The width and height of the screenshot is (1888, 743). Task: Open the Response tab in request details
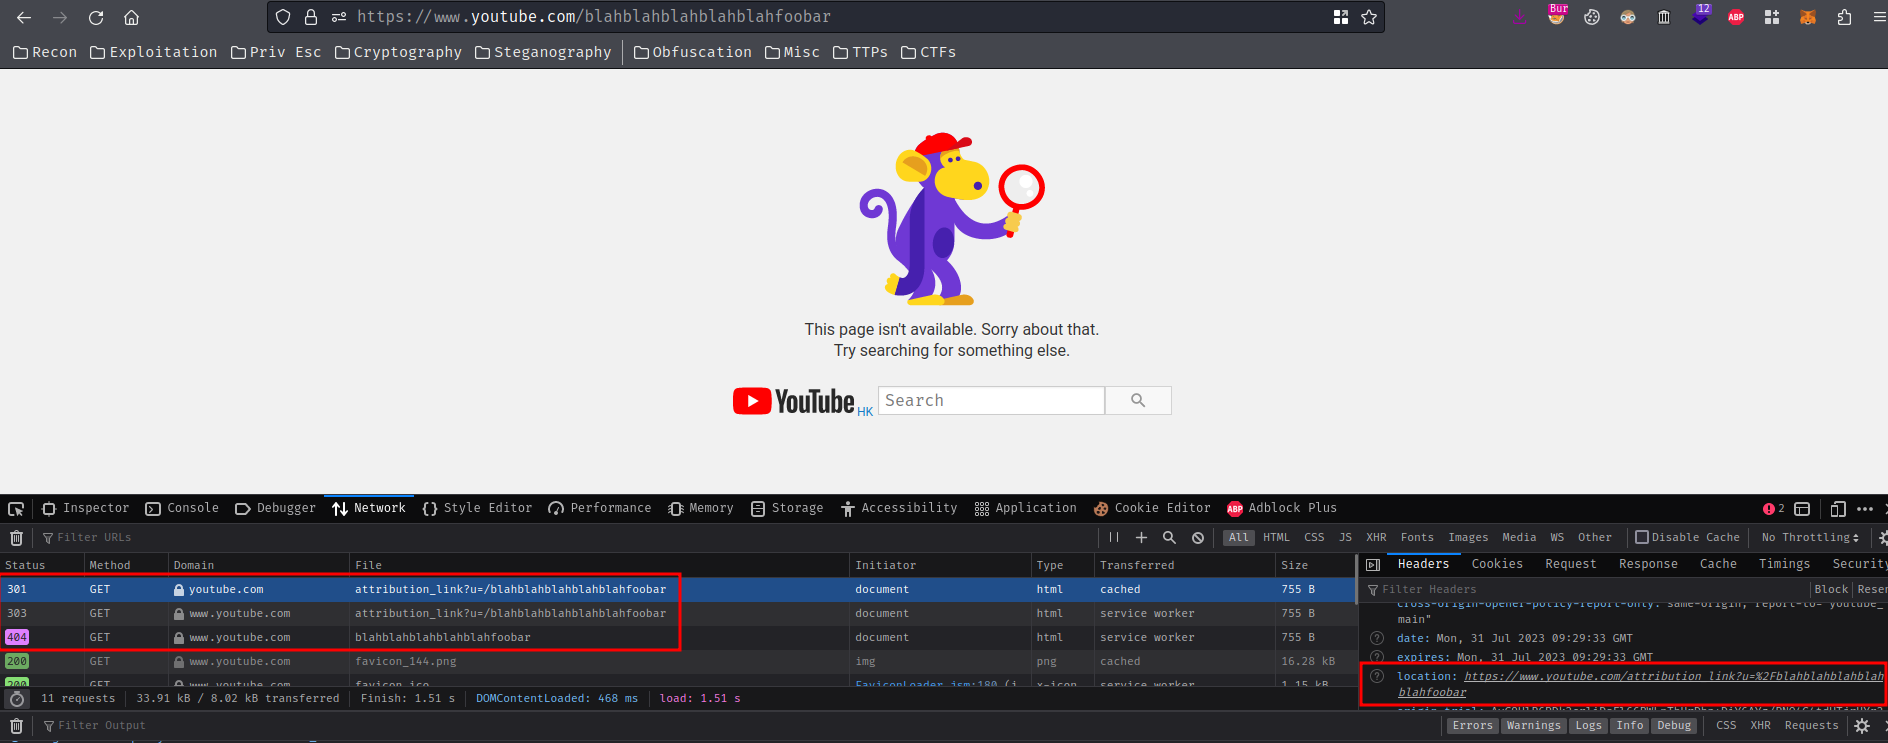coord(1648,565)
